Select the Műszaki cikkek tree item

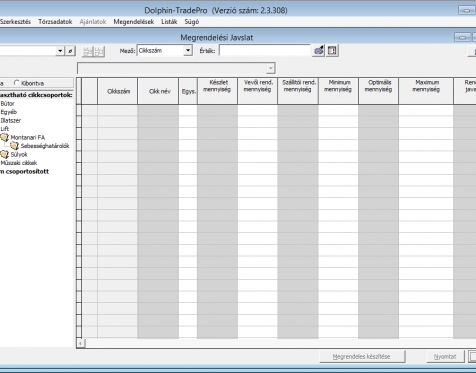[19, 163]
